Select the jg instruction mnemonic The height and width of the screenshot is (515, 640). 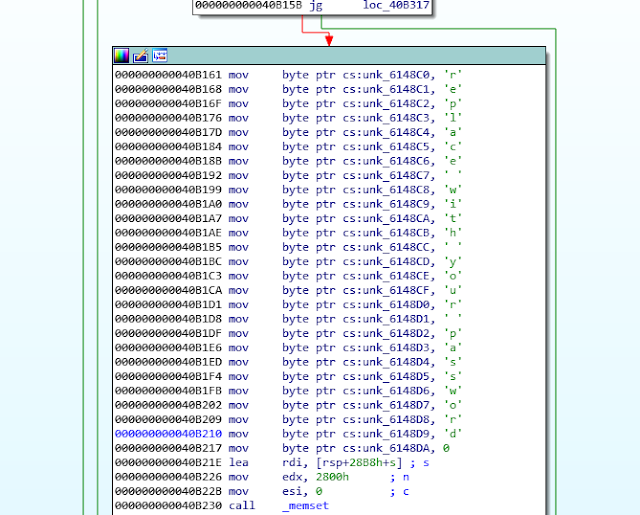316,6
